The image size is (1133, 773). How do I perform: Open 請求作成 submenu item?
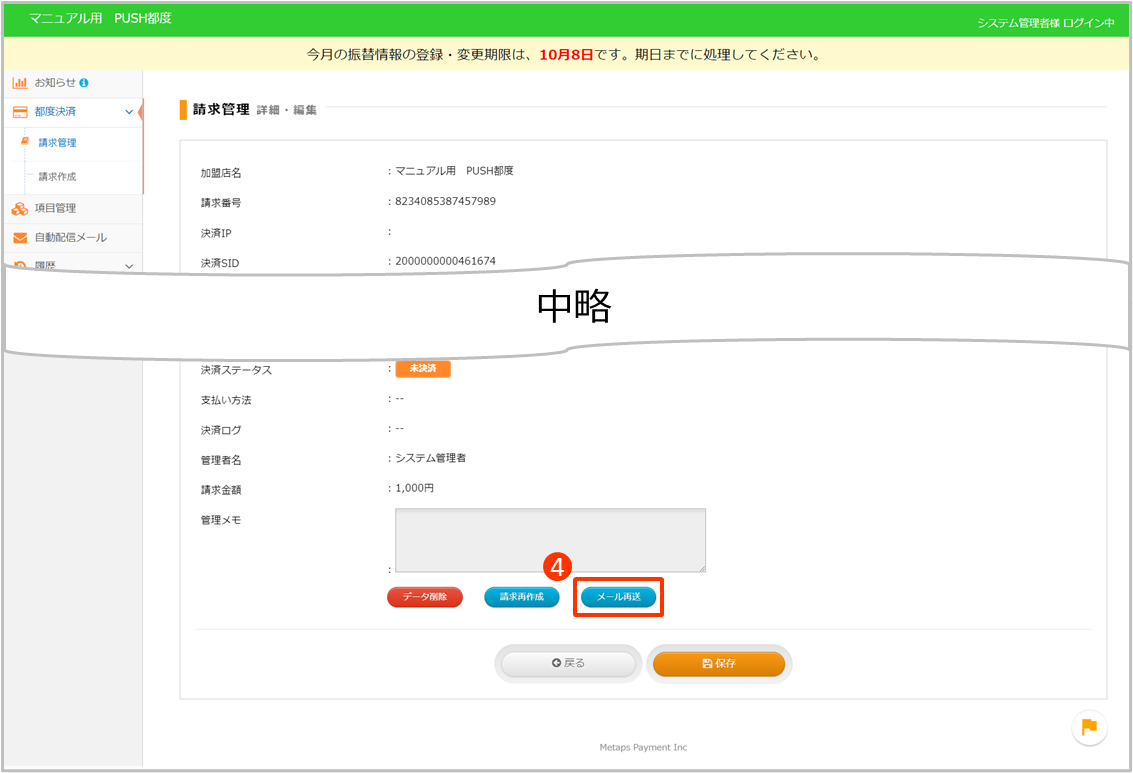(57, 177)
